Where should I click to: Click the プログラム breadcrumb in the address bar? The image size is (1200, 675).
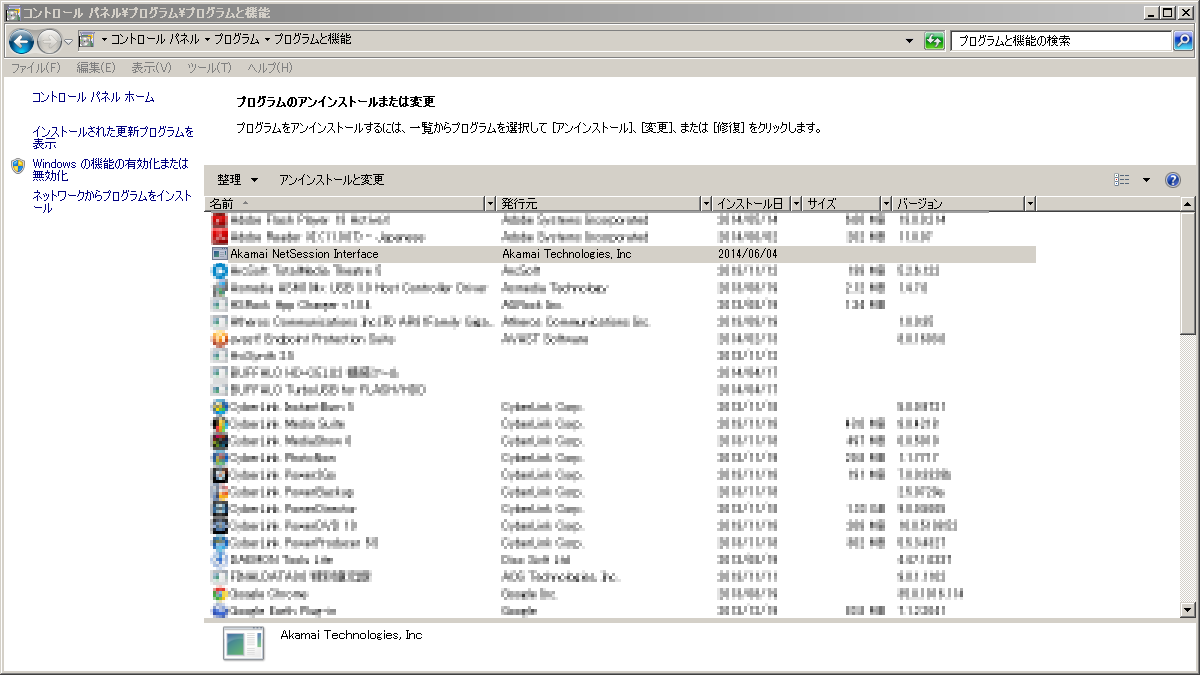click(x=237, y=40)
